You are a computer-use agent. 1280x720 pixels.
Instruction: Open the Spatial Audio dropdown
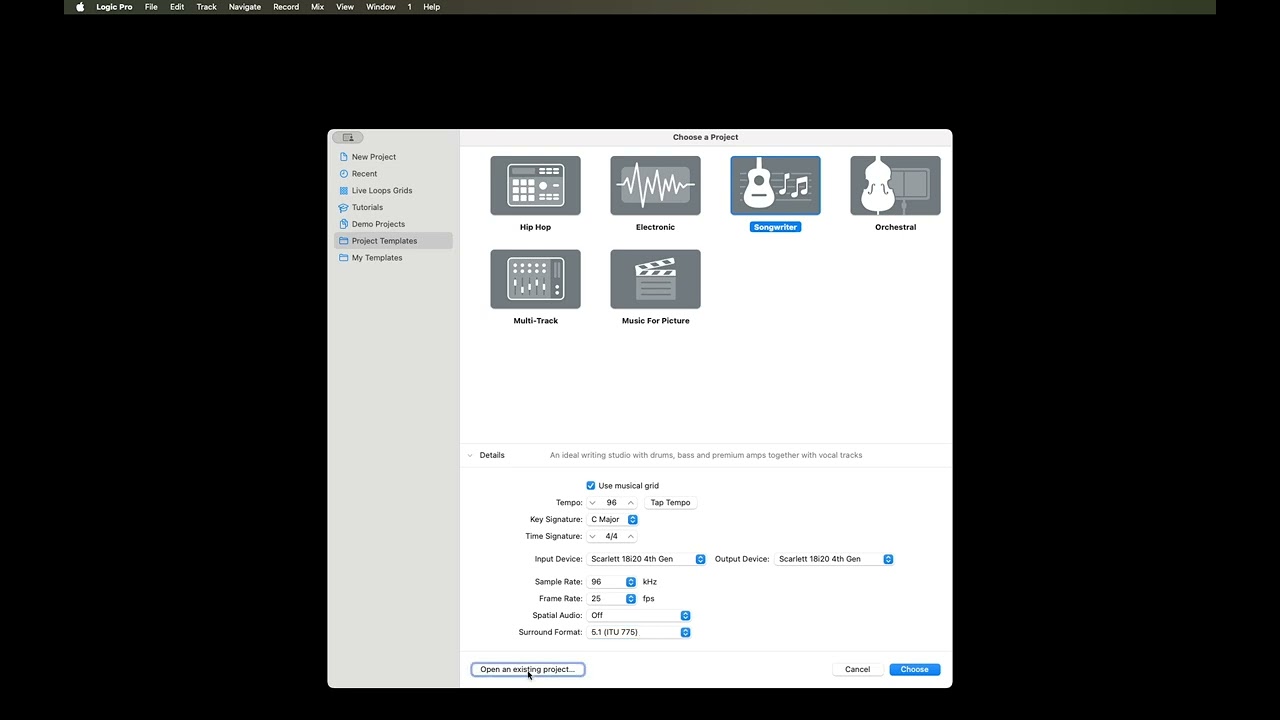(x=685, y=615)
